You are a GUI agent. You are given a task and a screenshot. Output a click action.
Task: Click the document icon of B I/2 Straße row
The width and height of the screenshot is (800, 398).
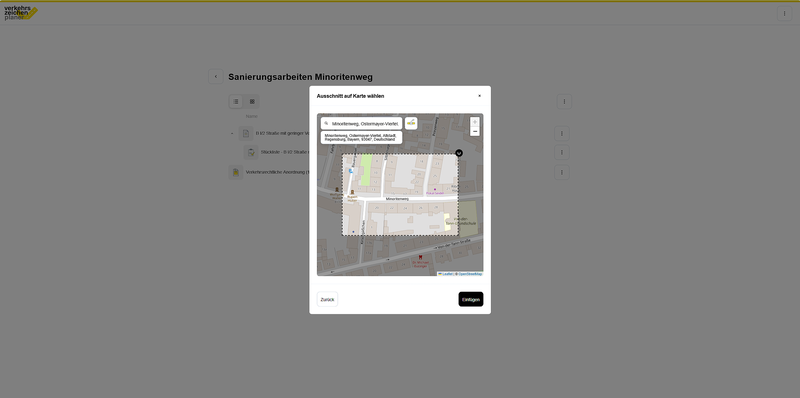coord(246,134)
